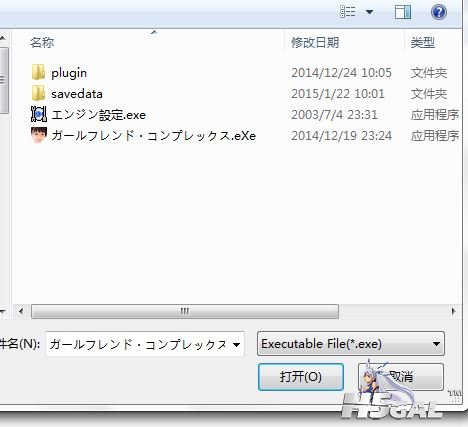Click 应用程序 type of ガールフレンド・コンプレックス.eXe row

(x=435, y=136)
